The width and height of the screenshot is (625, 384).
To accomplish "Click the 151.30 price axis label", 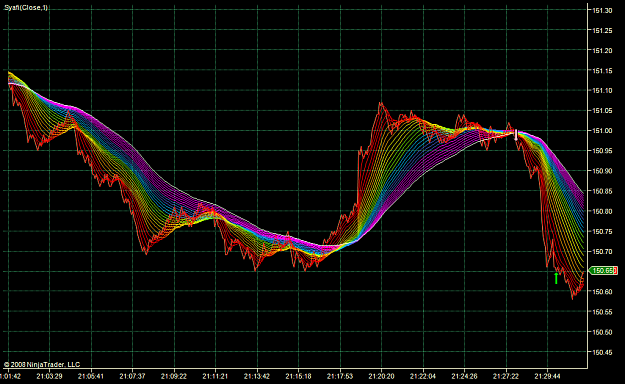I will 602,11.
